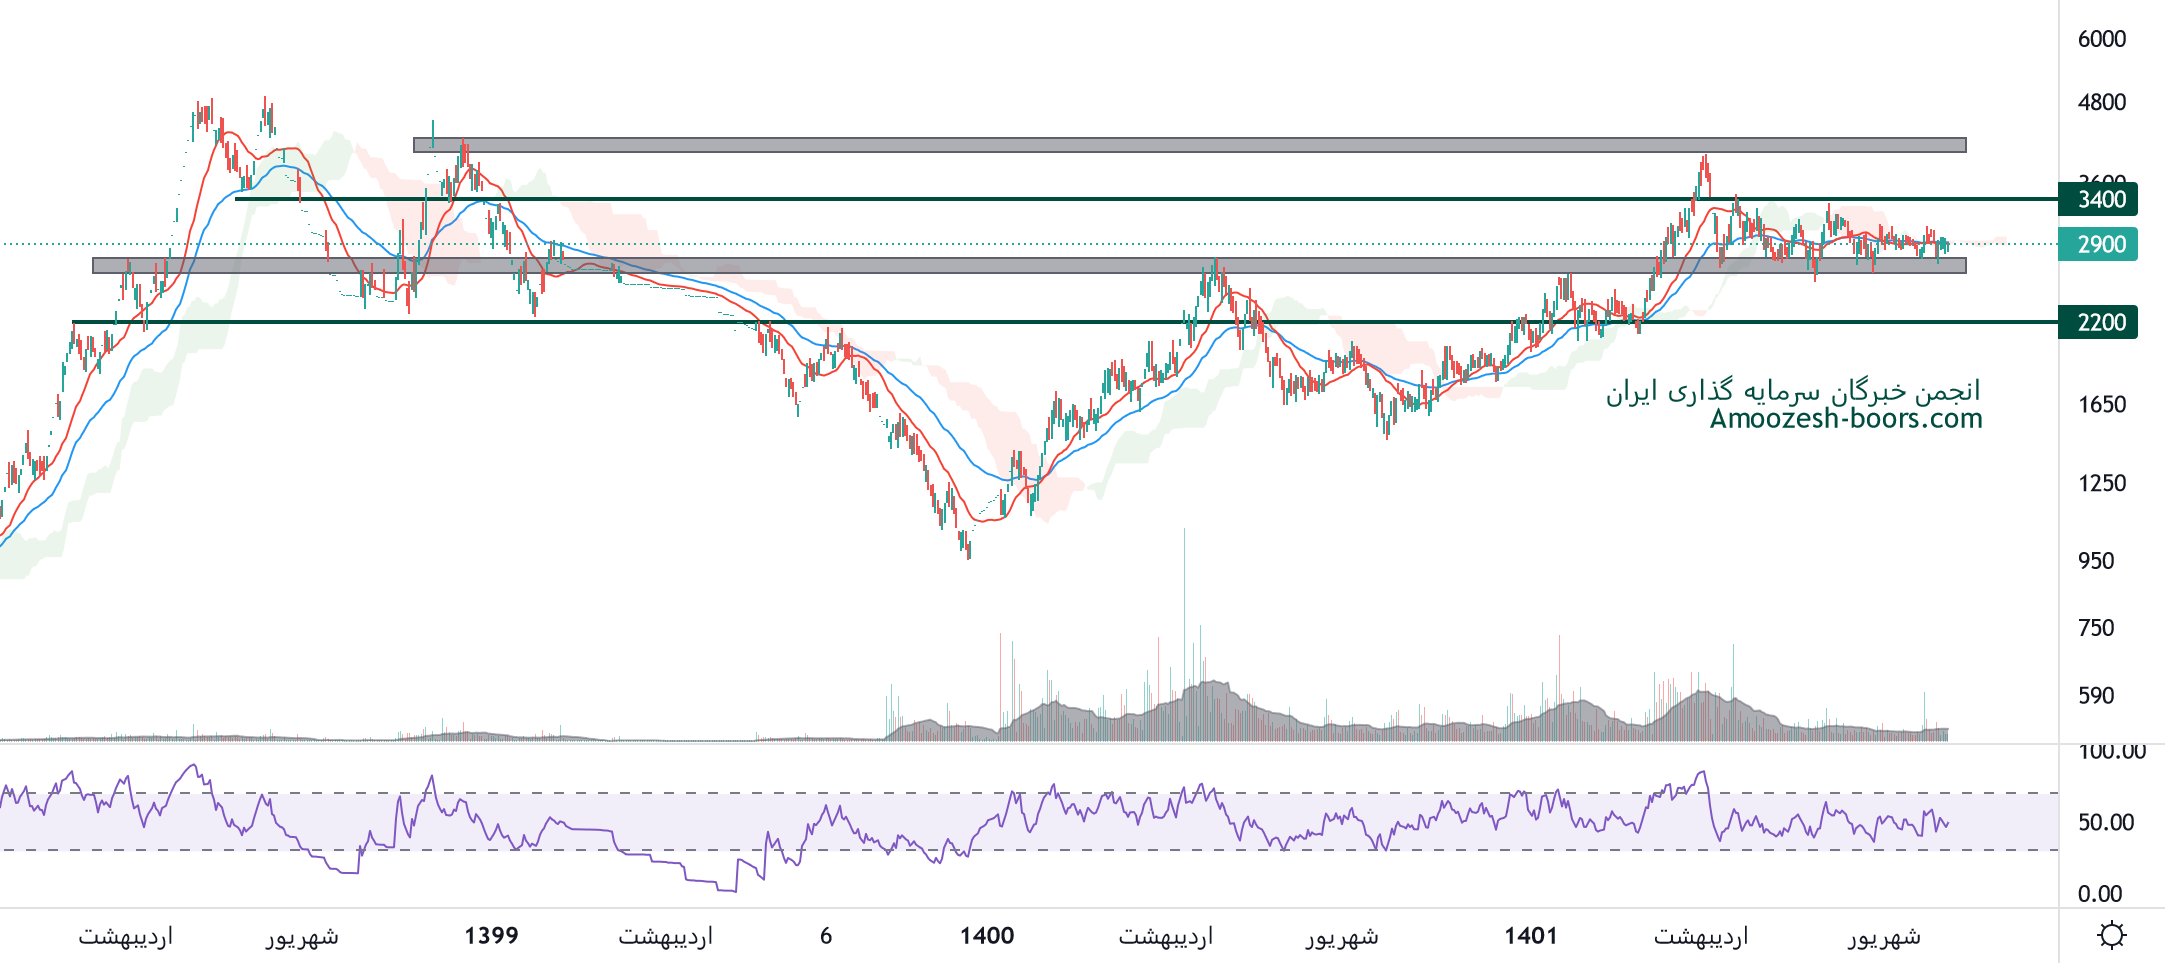The width and height of the screenshot is (2165, 963).
Task: Click the 1650 value on price axis
Action: [x=2101, y=404]
